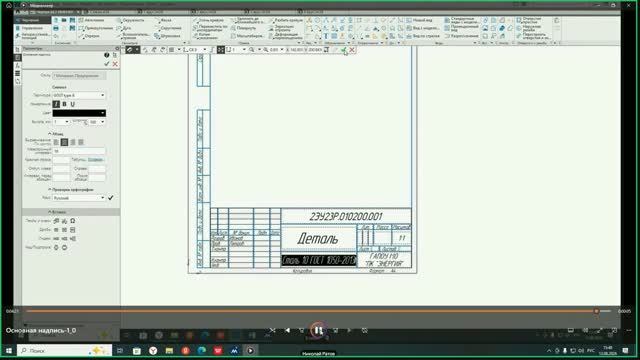This screenshot has height=360, width=640.
Task: Set paragraph alignment to center
Action: coord(64,142)
